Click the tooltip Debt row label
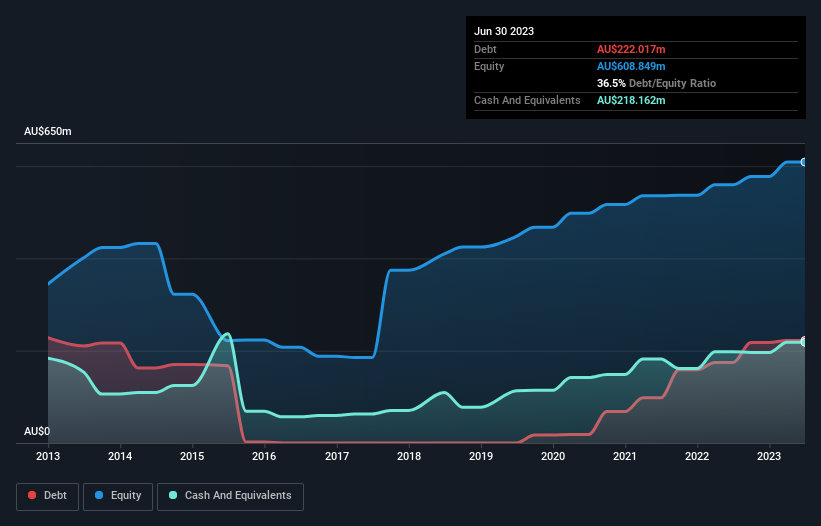This screenshot has height=526, width=821. [485, 49]
